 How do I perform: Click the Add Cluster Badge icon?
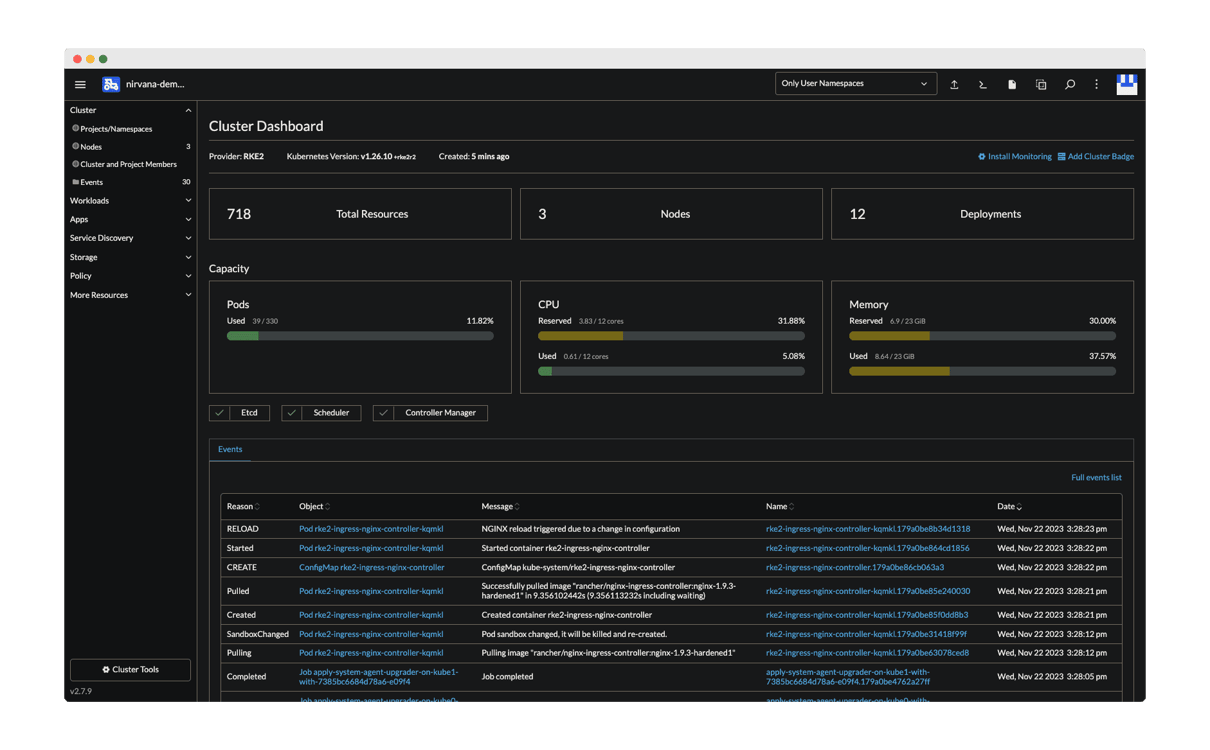pyautogui.click(x=1062, y=157)
